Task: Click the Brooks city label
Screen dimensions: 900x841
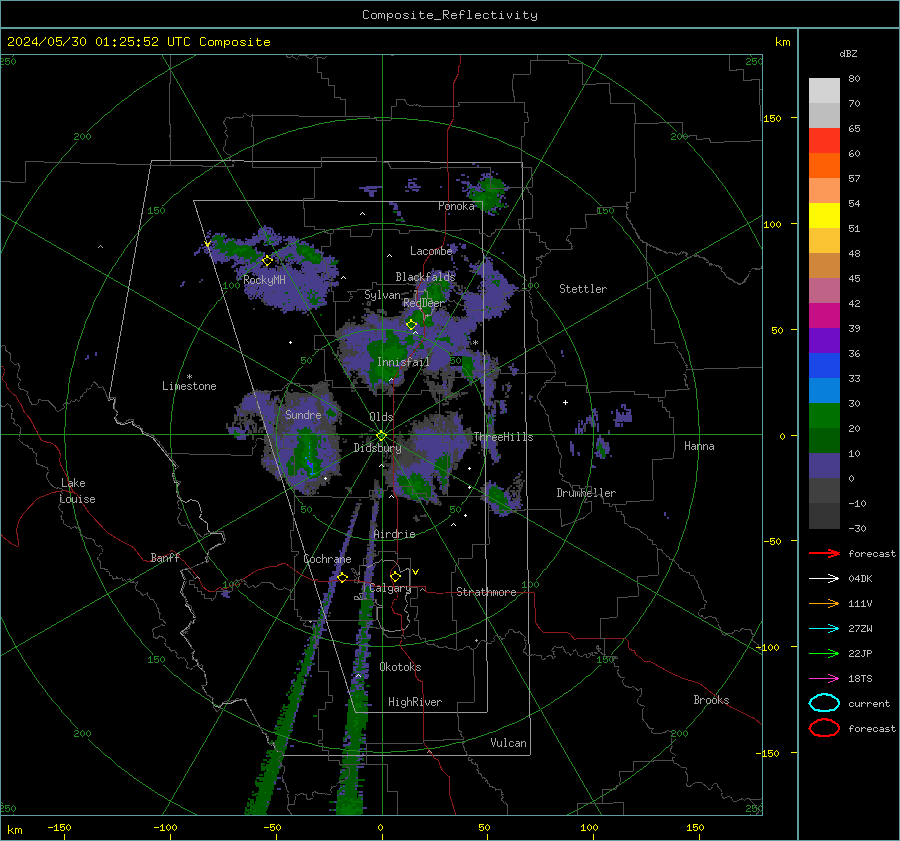Action: (711, 700)
